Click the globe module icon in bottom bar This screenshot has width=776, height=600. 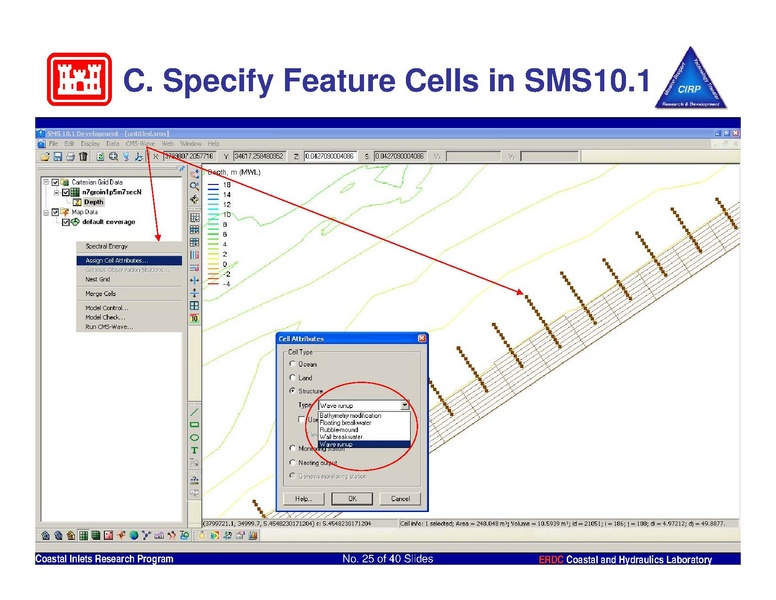[134, 535]
